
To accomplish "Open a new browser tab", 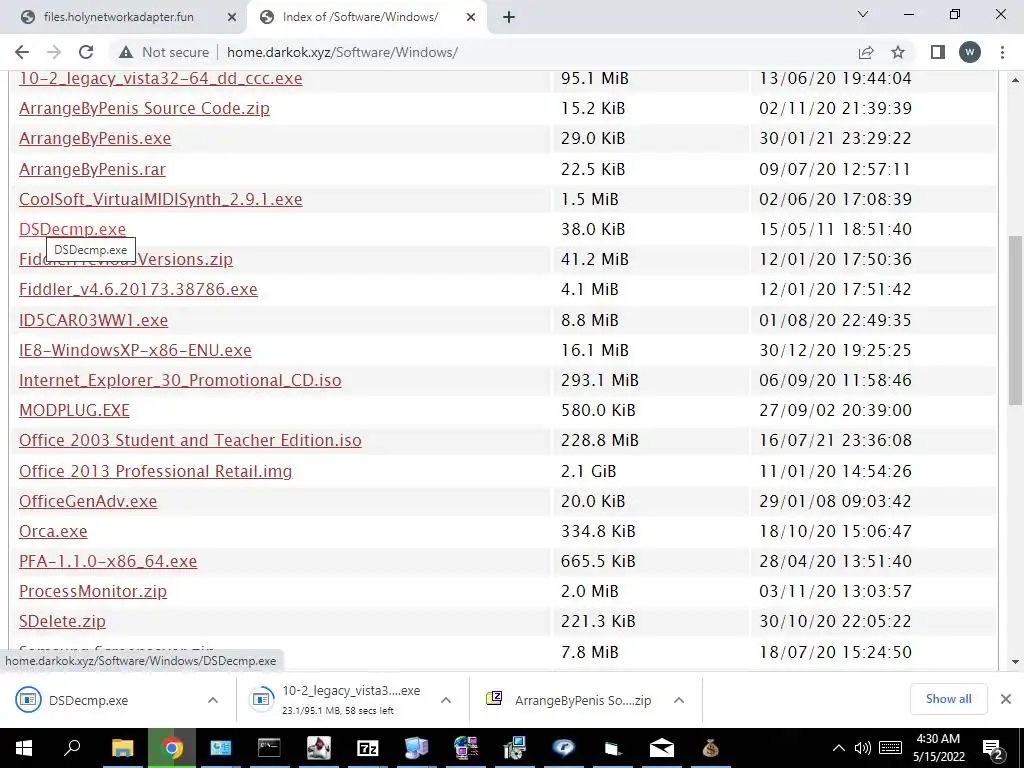I will pyautogui.click(x=509, y=17).
